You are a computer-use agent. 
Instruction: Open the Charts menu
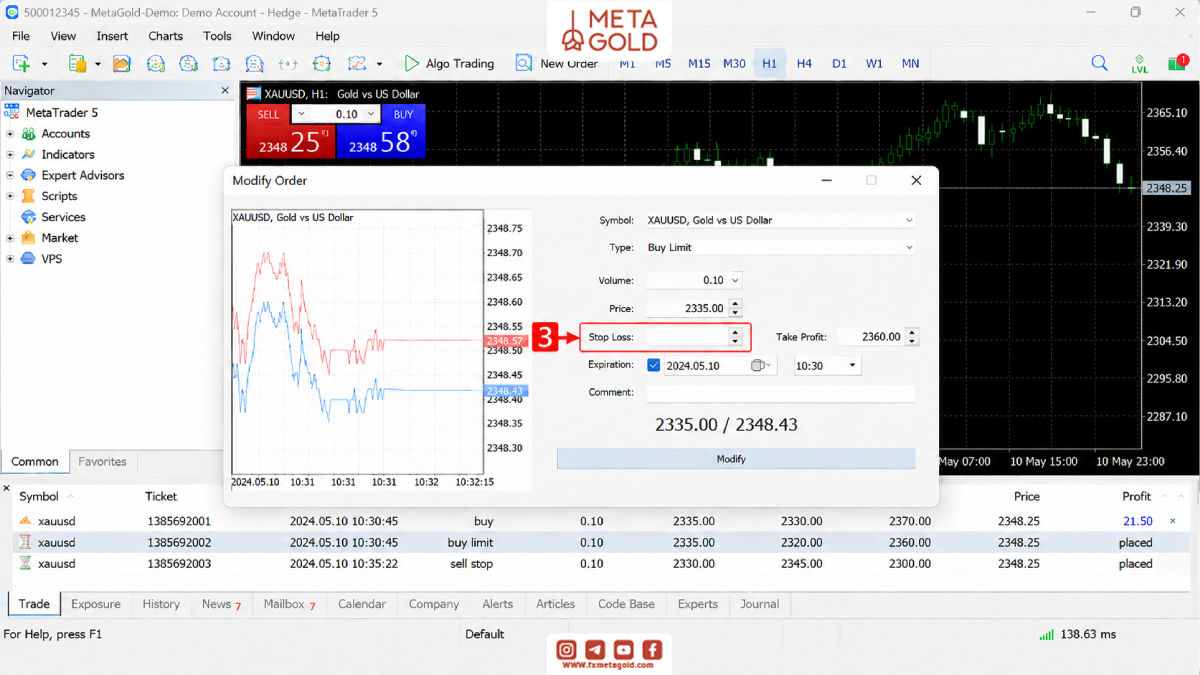click(165, 36)
